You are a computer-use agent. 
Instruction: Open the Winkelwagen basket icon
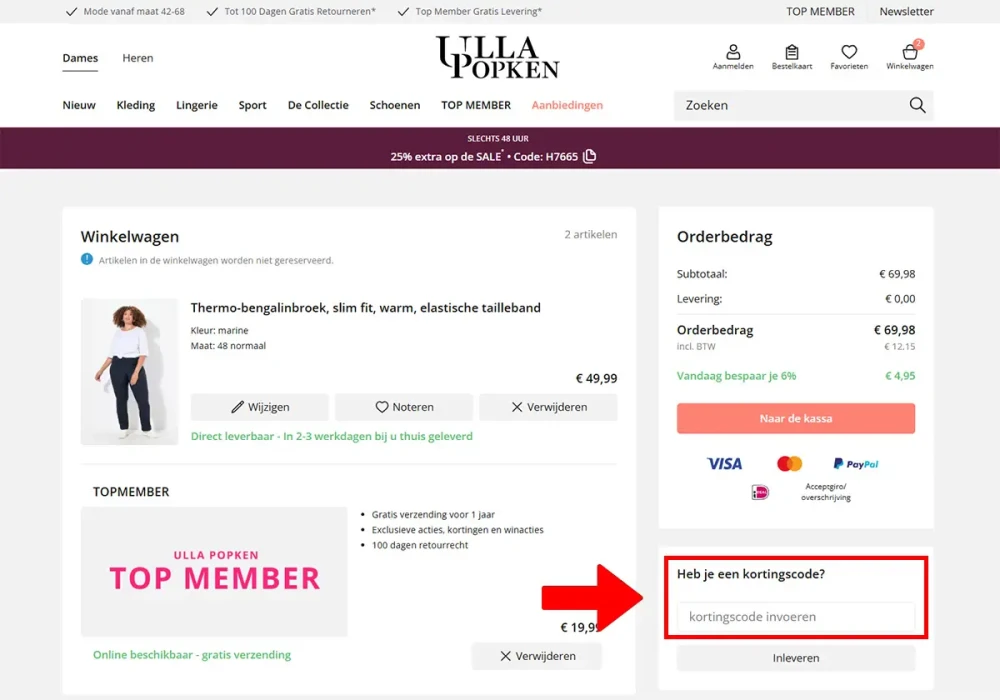tap(910, 54)
